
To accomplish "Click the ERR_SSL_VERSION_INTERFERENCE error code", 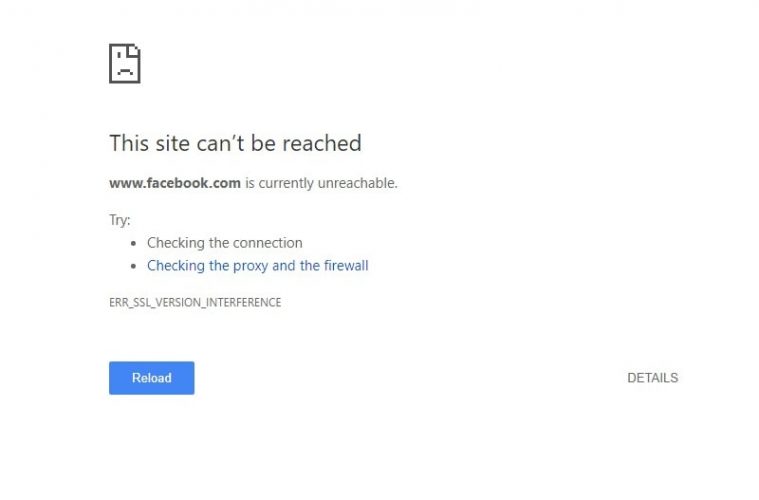I will coord(195,303).
